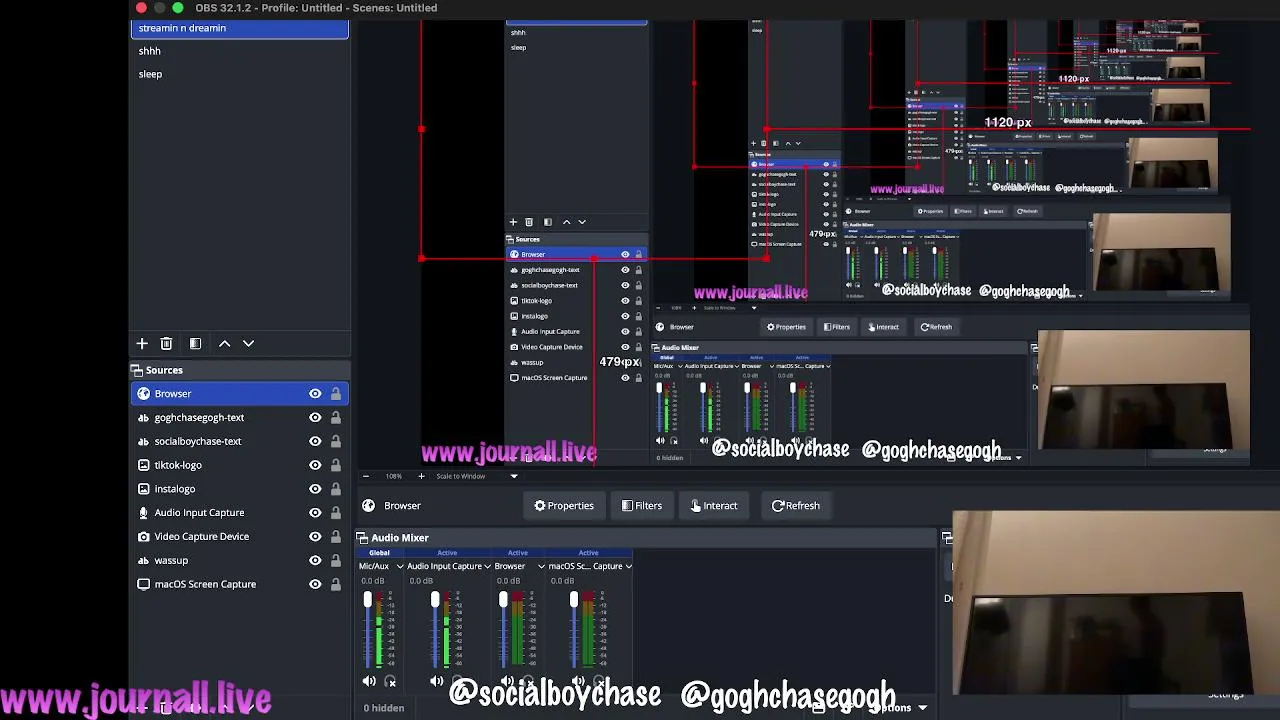Image resolution: width=1280 pixels, height=720 pixels.
Task: Select the 'streamin n dreamin' scene
Action: click(240, 28)
